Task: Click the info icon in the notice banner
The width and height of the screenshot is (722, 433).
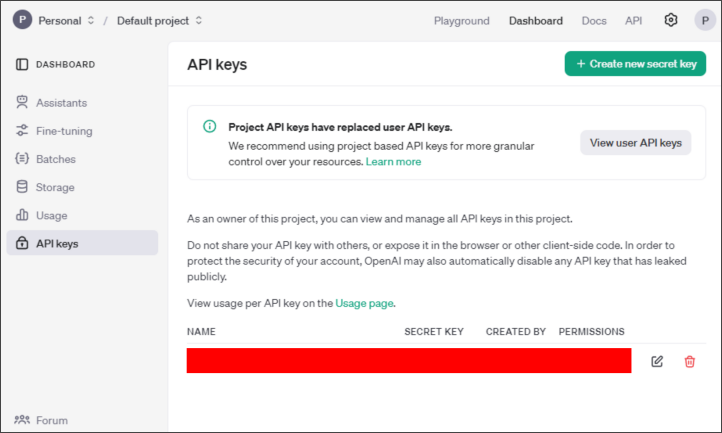Action: pos(210,126)
